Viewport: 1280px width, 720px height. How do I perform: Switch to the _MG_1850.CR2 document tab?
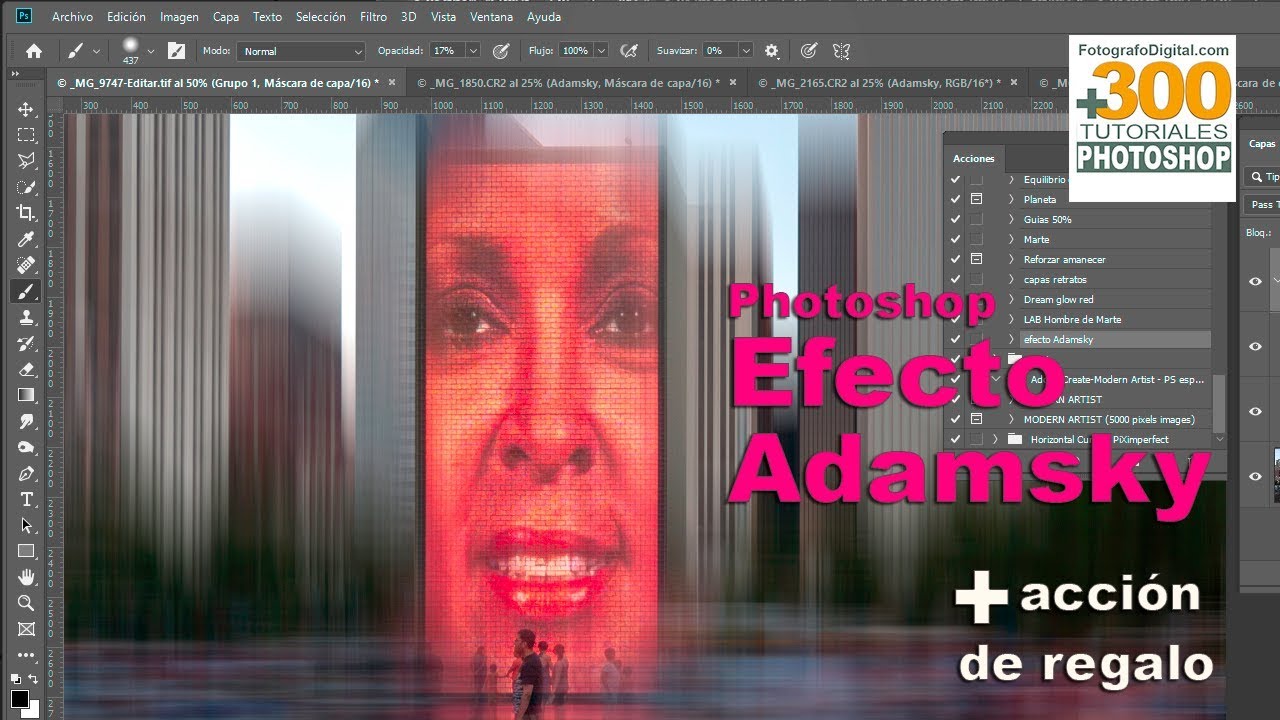coord(567,83)
